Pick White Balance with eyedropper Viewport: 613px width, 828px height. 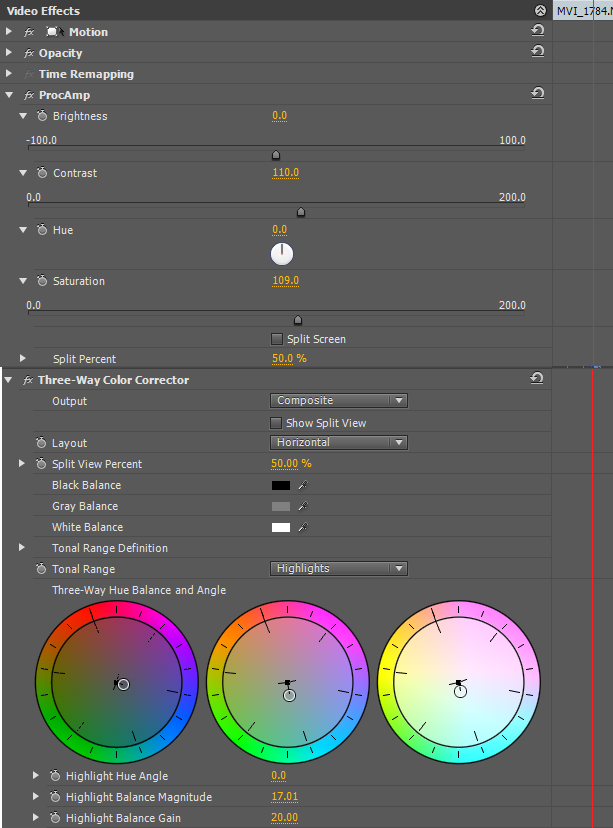click(303, 528)
